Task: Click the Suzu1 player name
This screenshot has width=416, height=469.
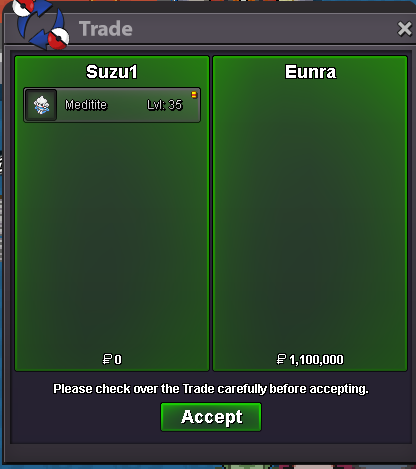Action: coord(112,72)
